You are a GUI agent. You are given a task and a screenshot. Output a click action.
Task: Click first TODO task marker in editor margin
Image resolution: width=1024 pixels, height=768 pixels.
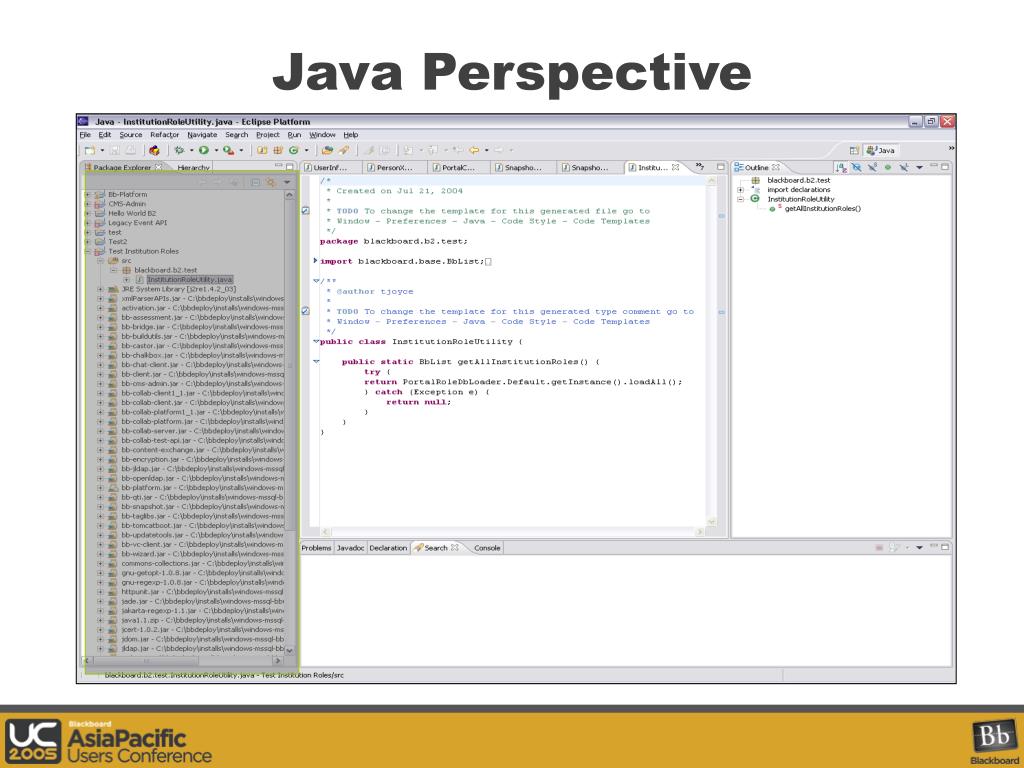click(x=305, y=211)
